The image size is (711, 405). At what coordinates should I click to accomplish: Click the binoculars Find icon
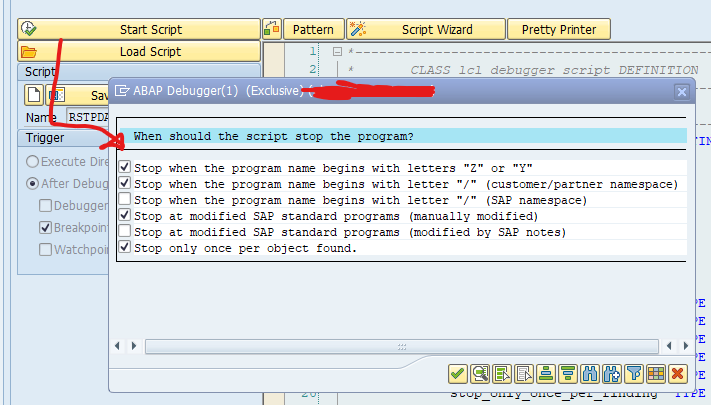pos(590,374)
